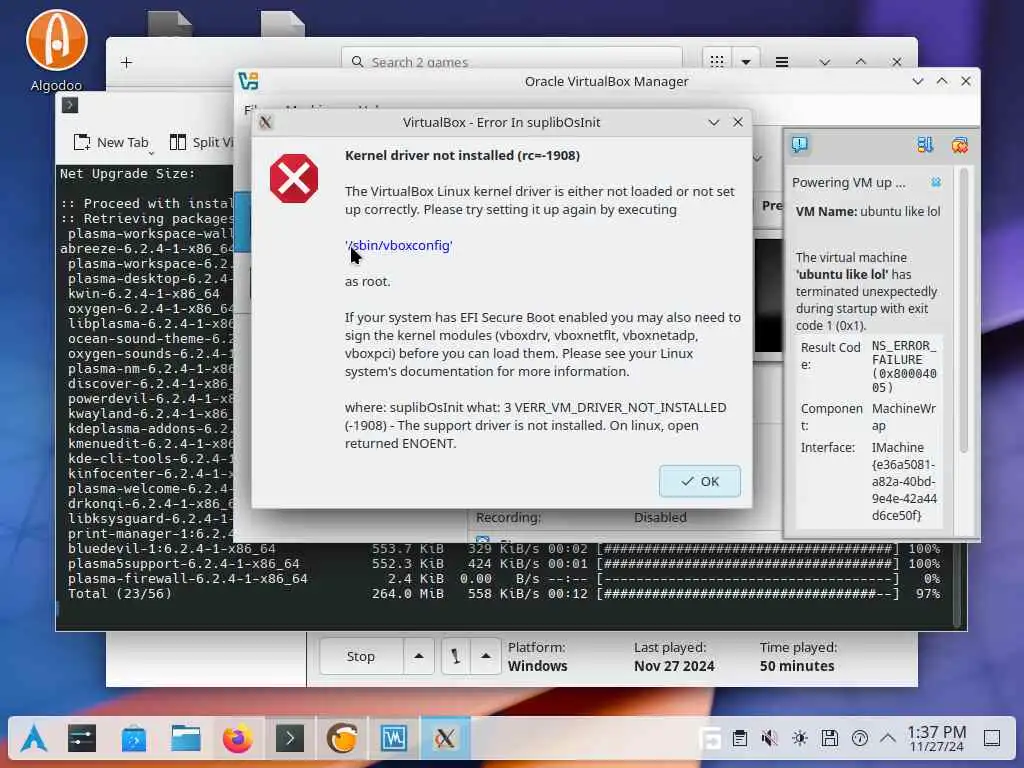The height and width of the screenshot is (768, 1024).
Task: Click the notification ordering toggle icon
Action: point(925,144)
